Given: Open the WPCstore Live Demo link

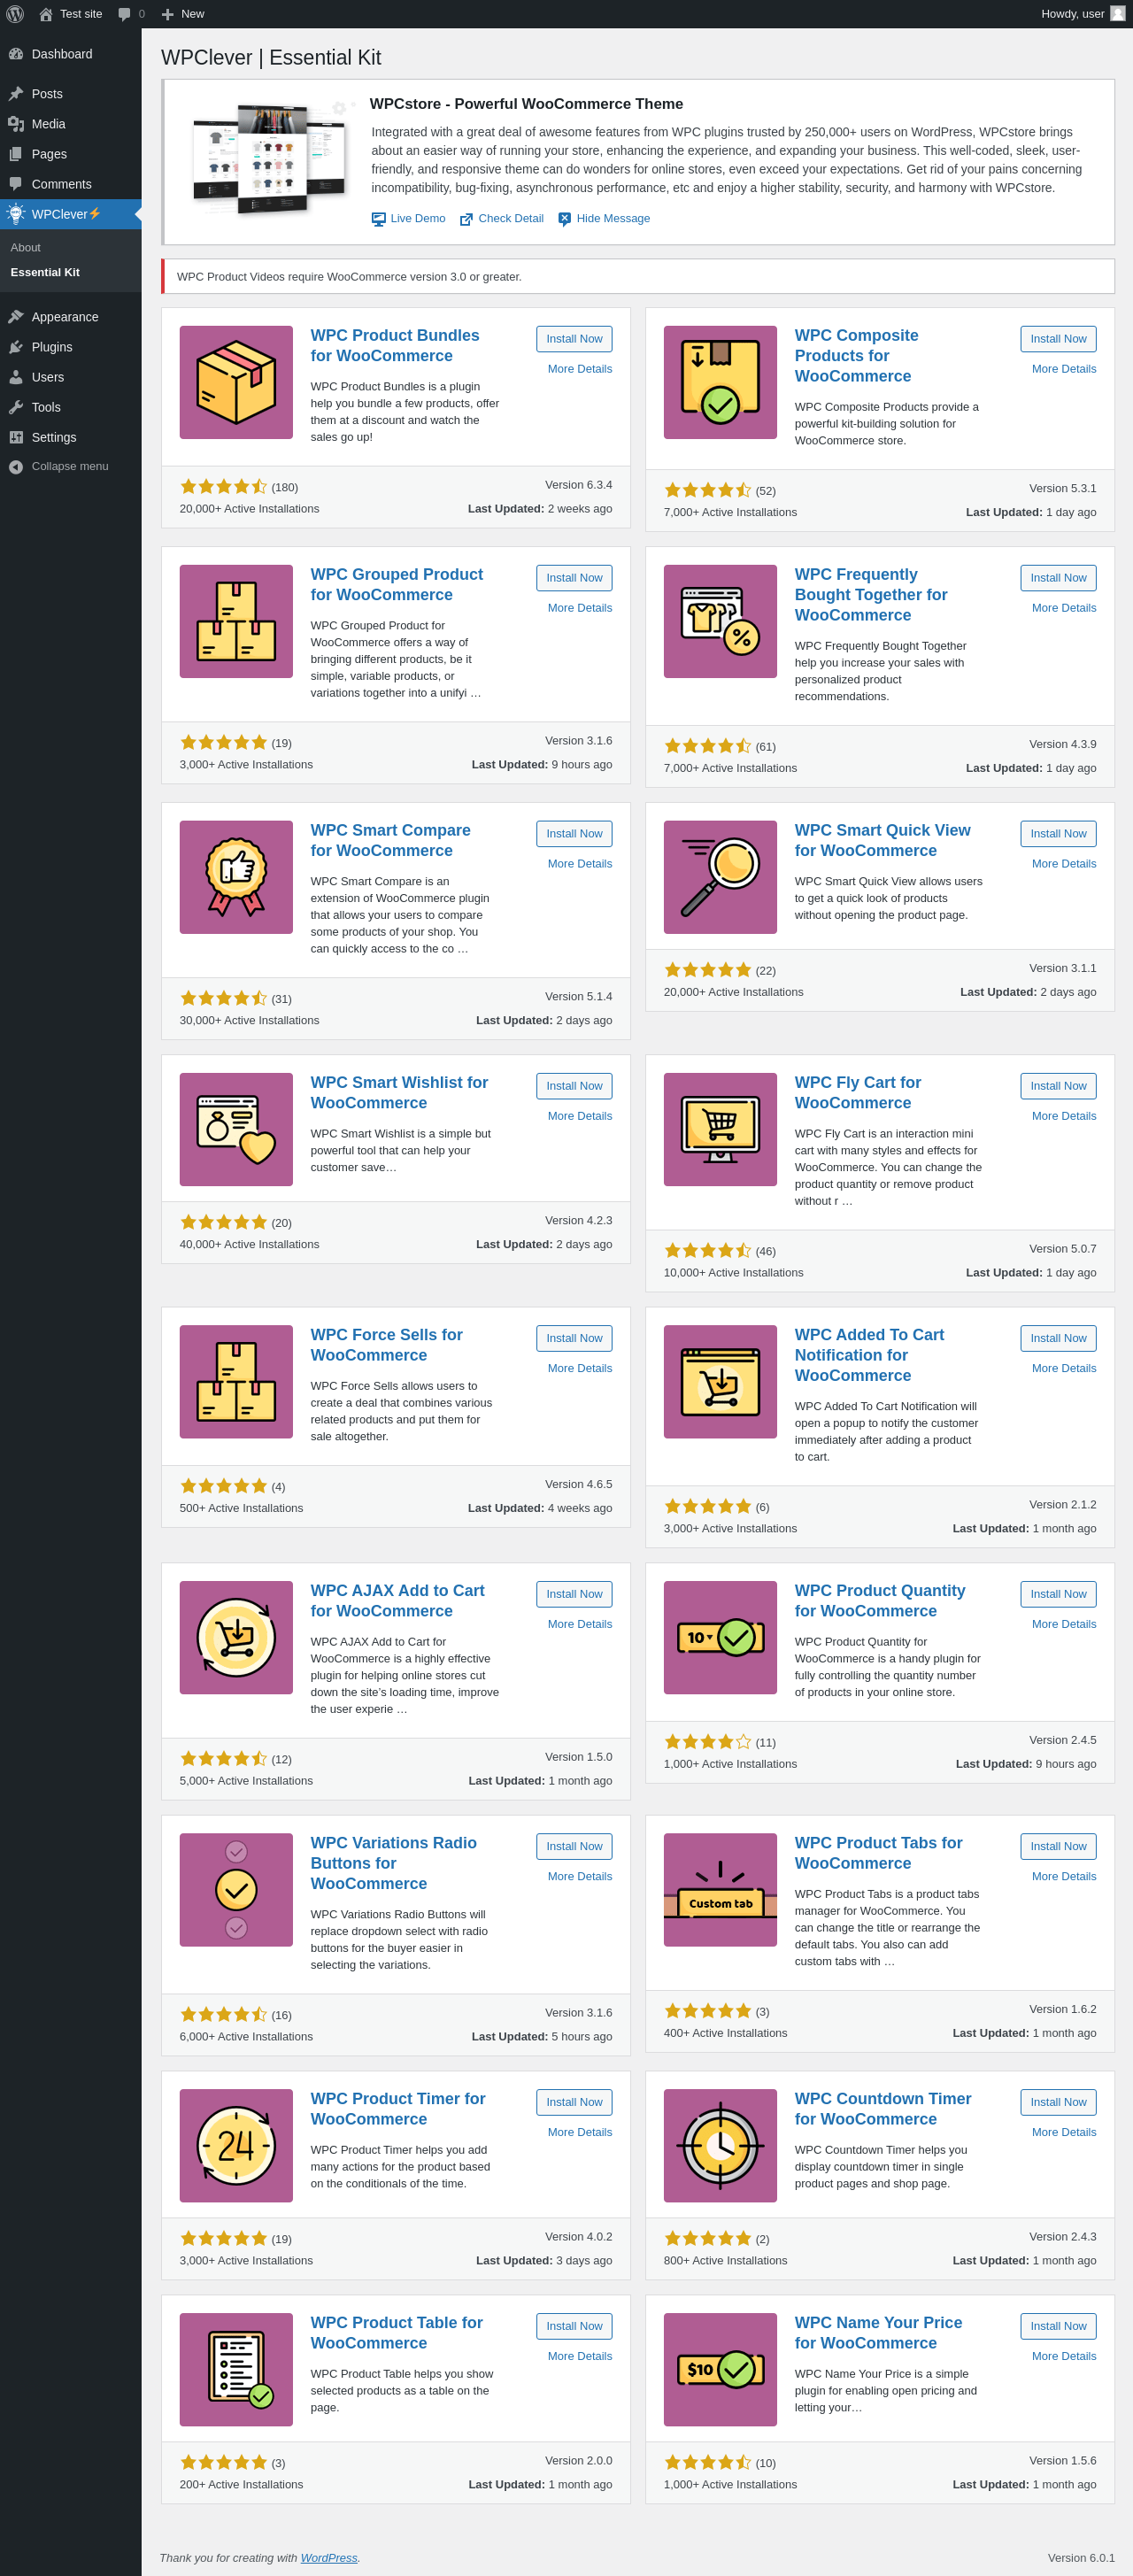Looking at the screenshot, I should click(x=408, y=218).
